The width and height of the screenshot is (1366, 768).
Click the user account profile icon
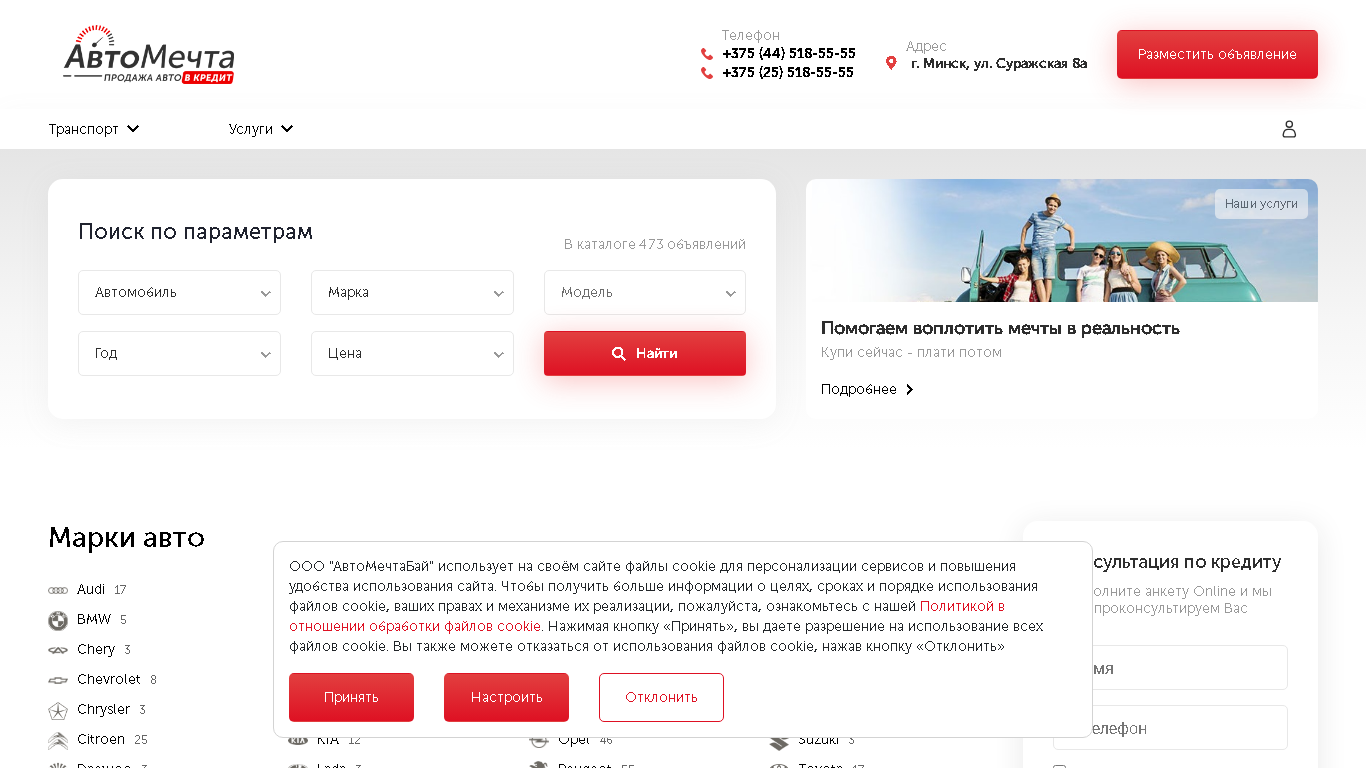click(1289, 129)
